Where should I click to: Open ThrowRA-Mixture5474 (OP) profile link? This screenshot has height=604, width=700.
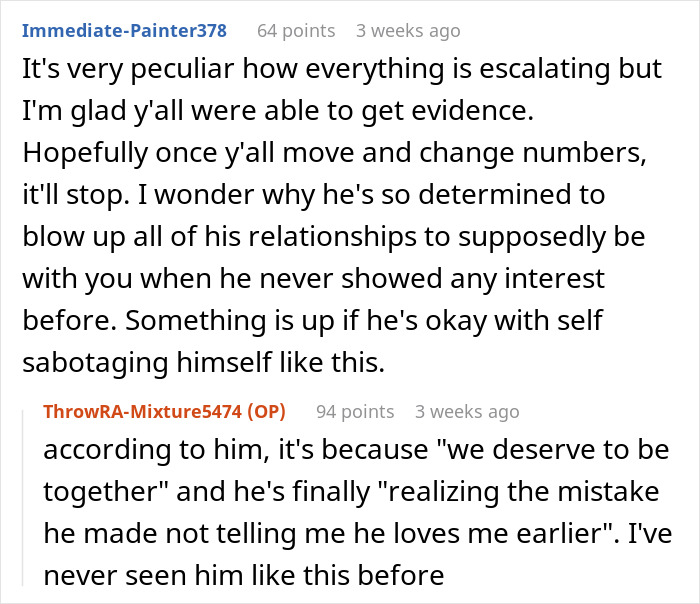[164, 411]
